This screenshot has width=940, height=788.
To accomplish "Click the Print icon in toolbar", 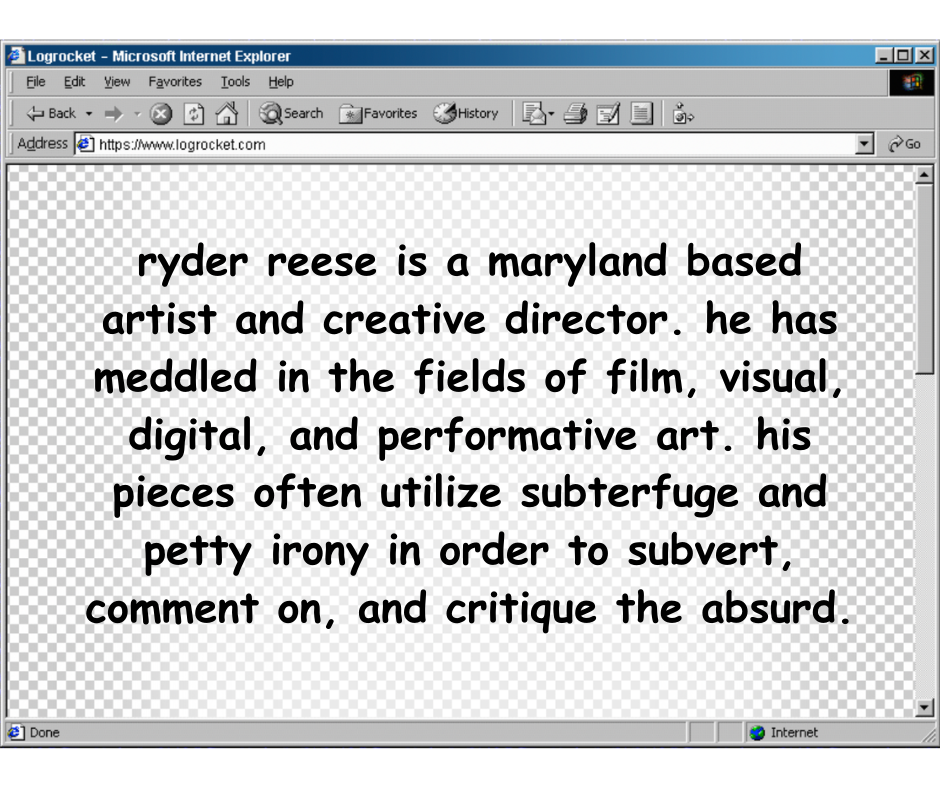I will pos(575,114).
